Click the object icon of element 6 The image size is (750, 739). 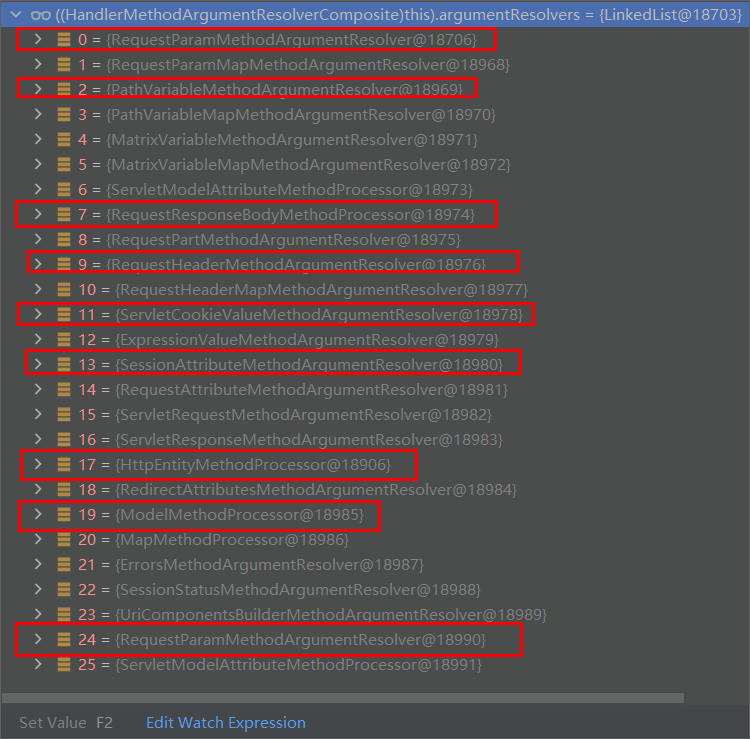64,189
